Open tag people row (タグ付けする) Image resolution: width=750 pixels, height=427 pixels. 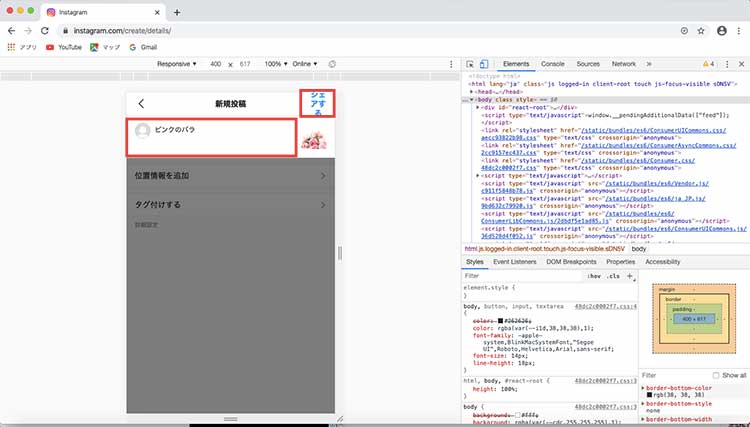[x=231, y=205]
